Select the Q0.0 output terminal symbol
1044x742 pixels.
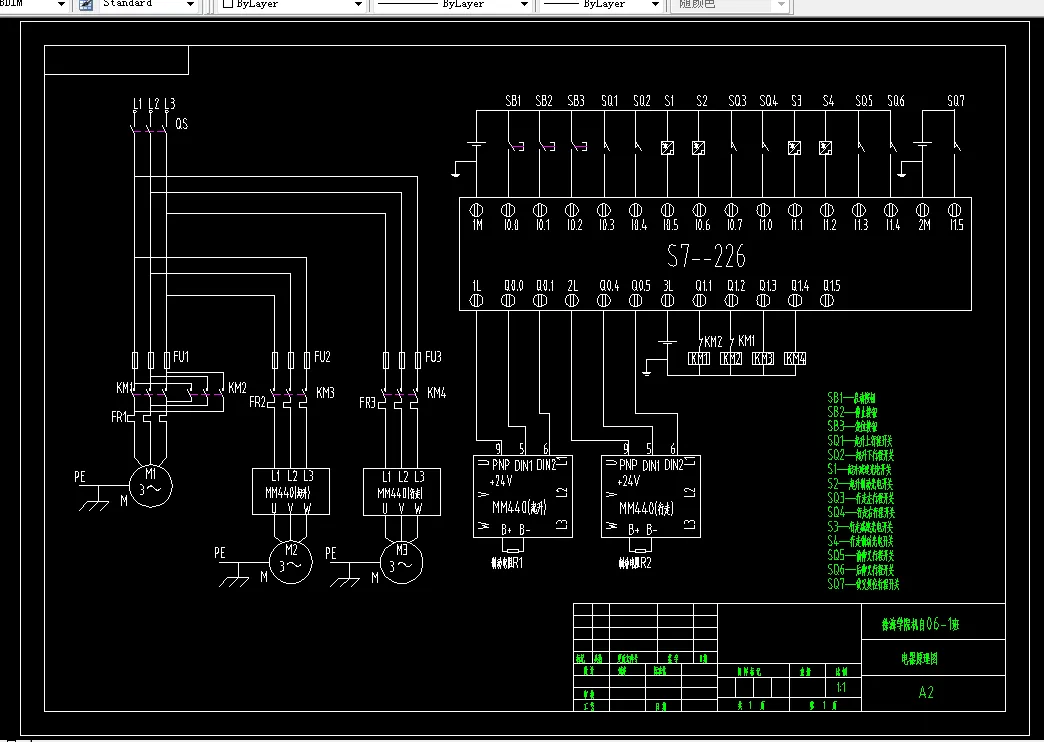(x=508, y=300)
